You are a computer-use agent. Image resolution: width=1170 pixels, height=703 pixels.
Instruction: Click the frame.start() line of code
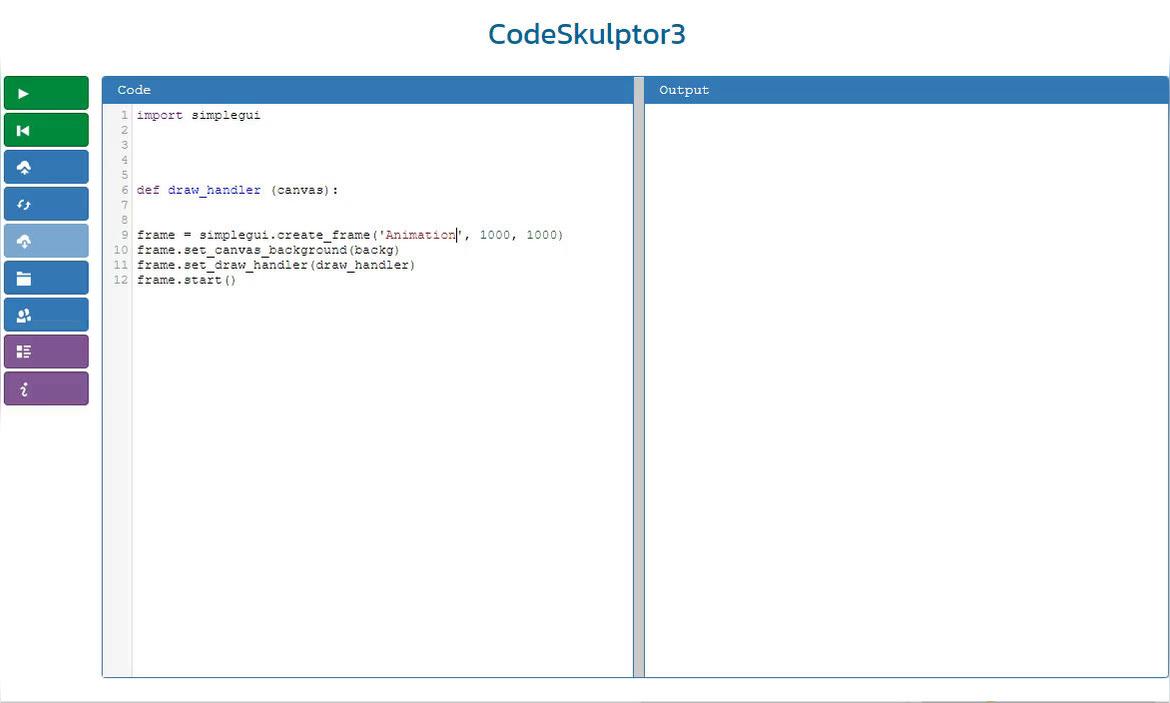186,280
